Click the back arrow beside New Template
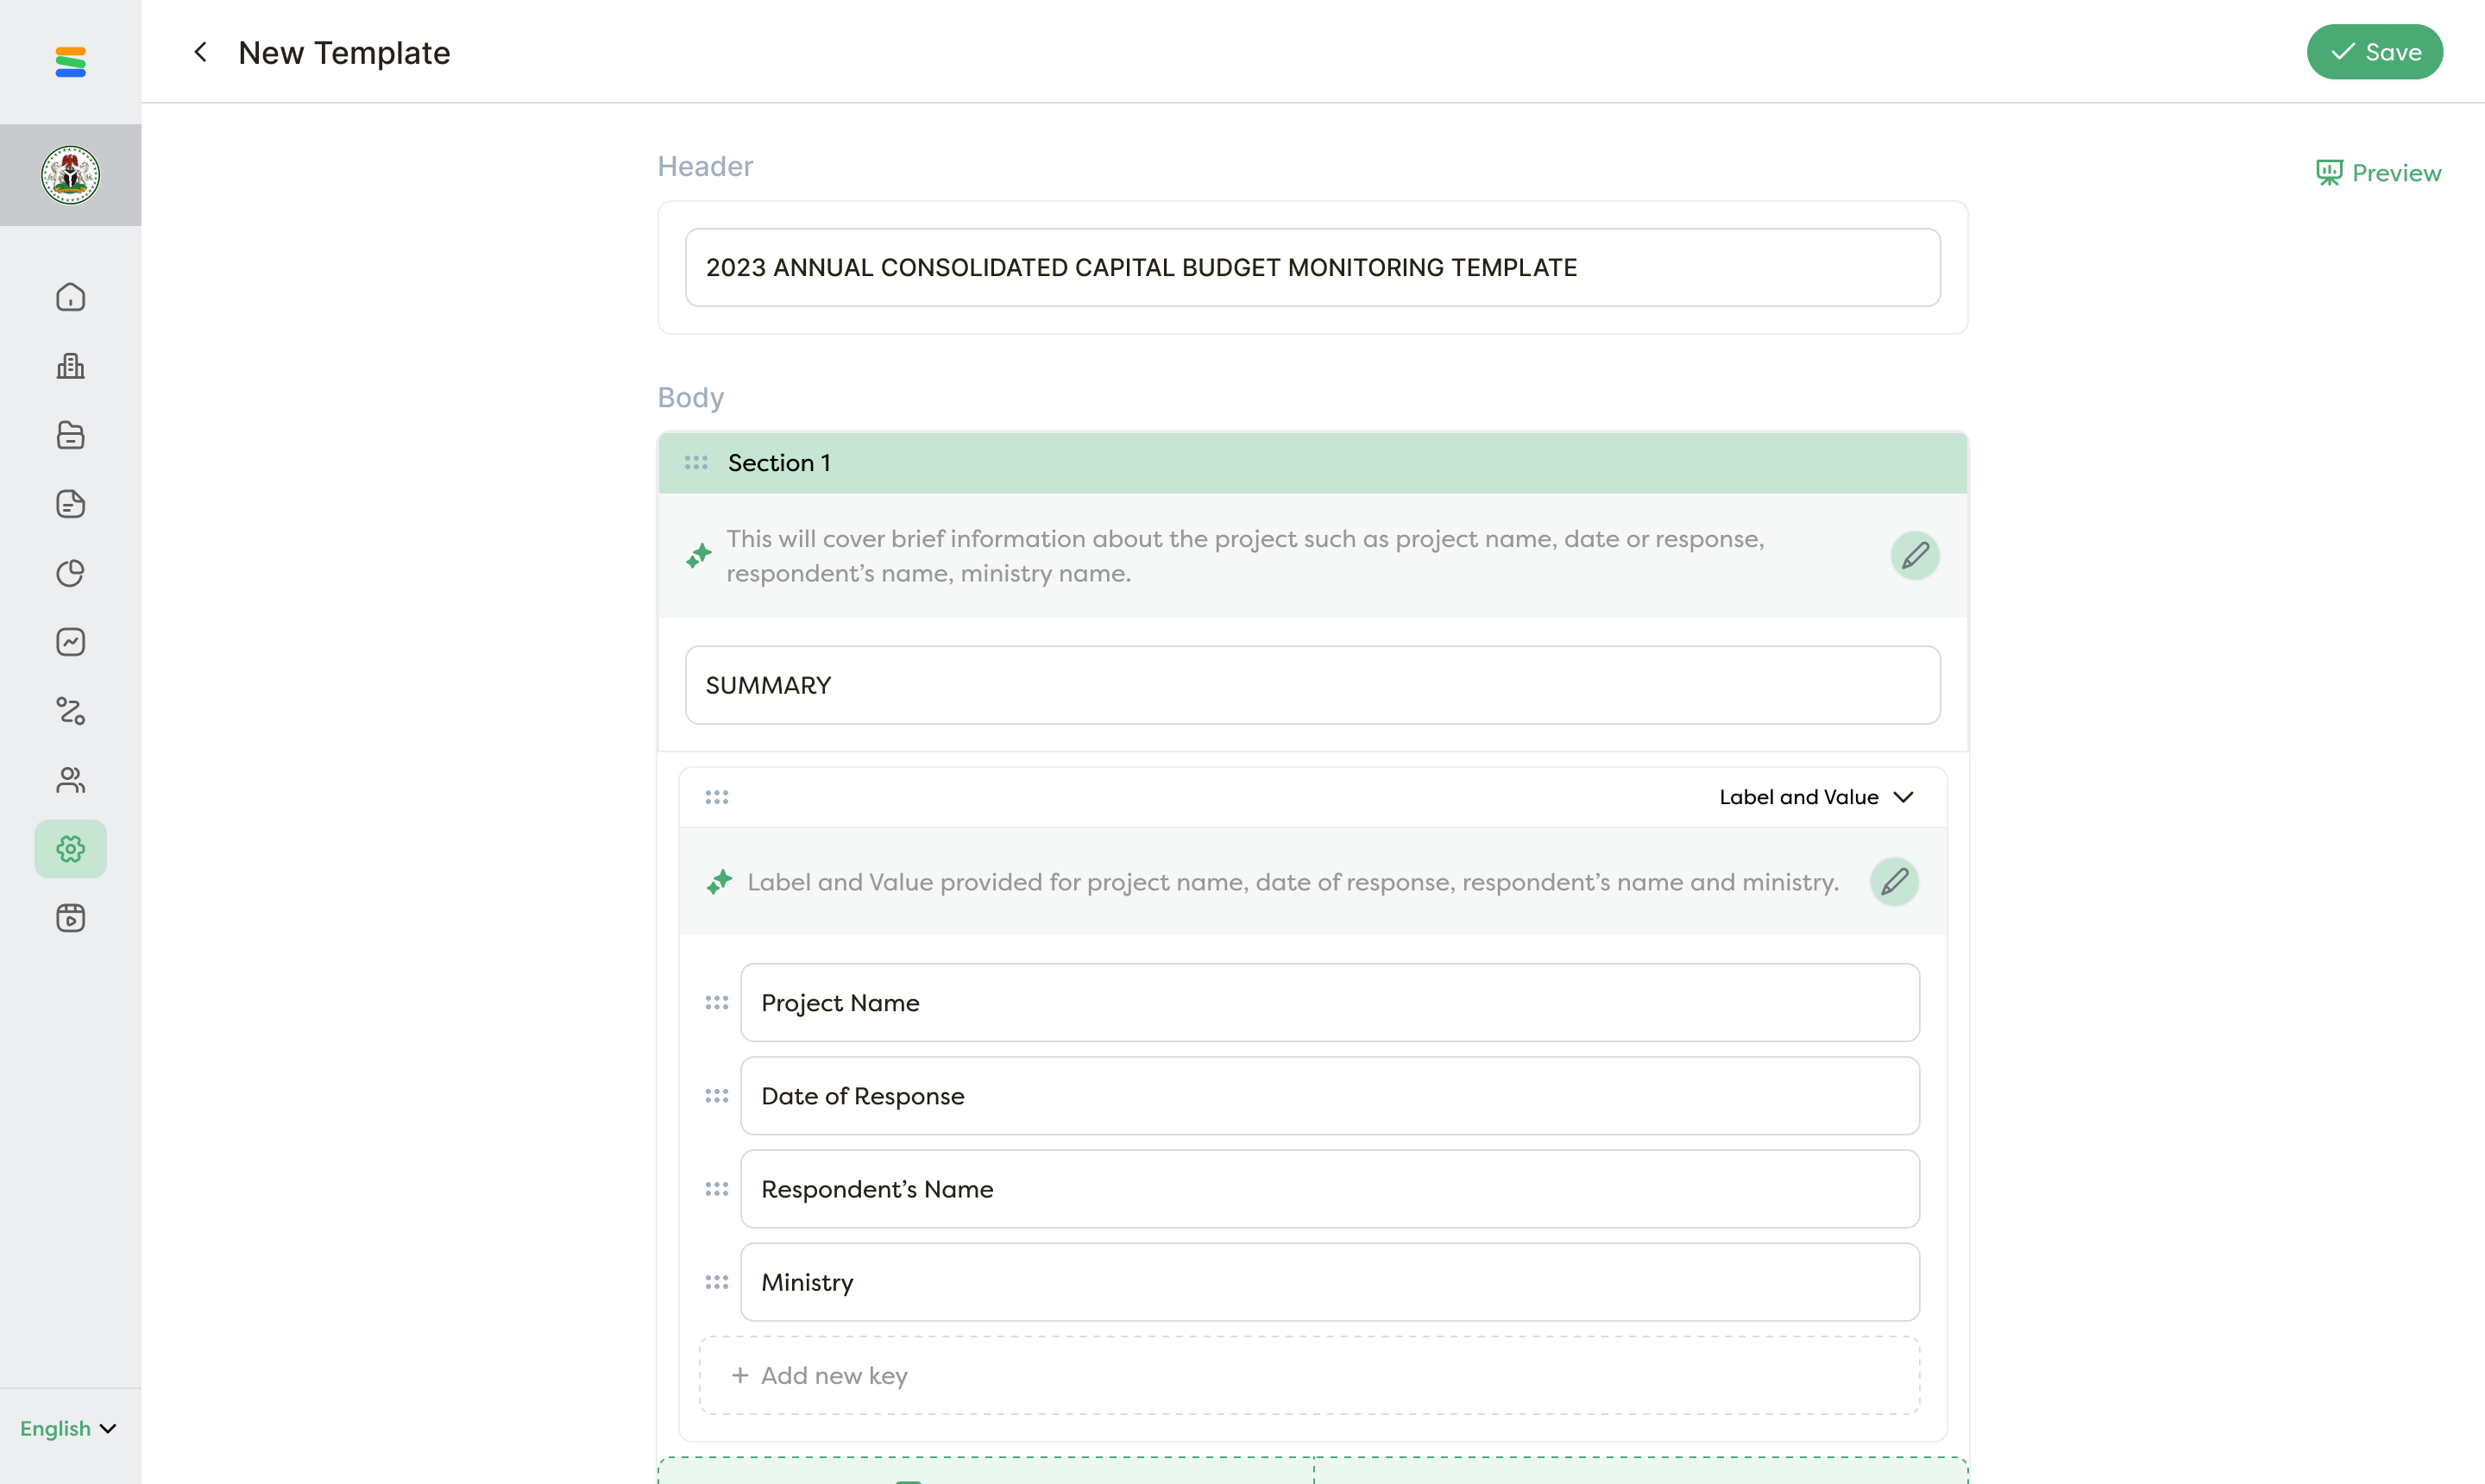This screenshot has height=1484, width=2485. (x=200, y=52)
